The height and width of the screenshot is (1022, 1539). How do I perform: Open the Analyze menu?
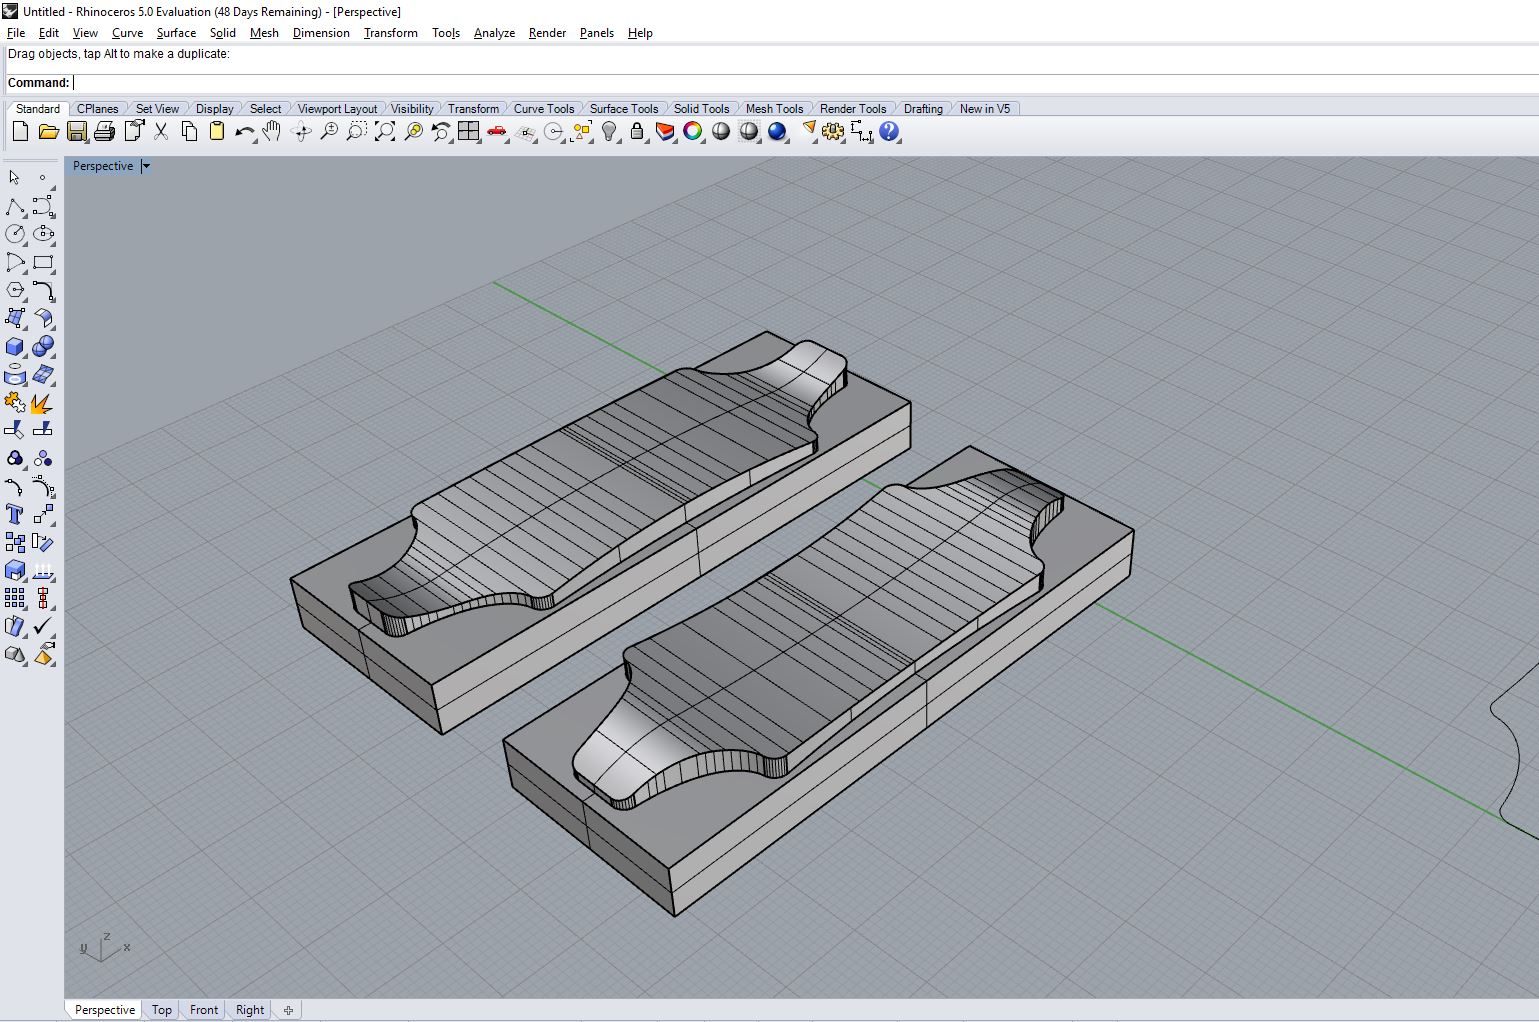494,33
